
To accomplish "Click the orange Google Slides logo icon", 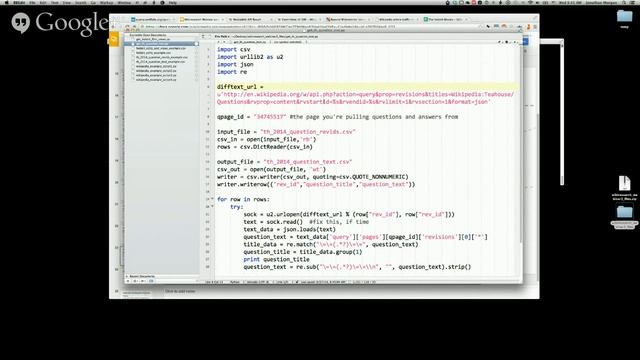I will (x=114, y=40).
